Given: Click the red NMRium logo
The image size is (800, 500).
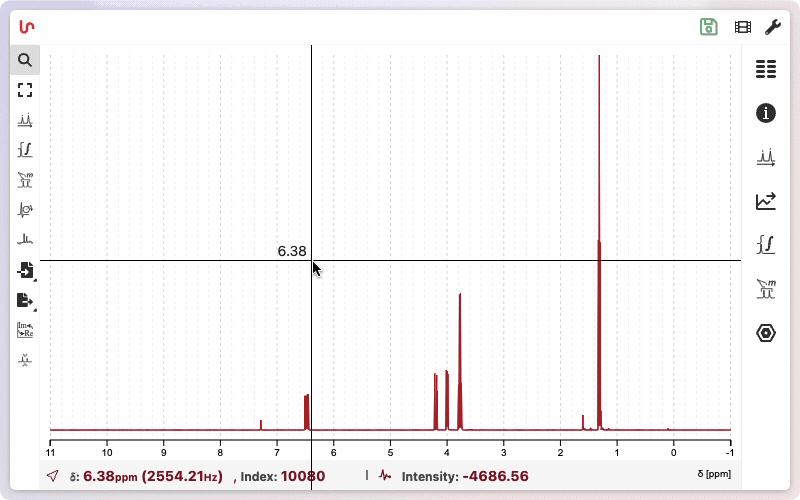Looking at the screenshot, I should point(27,27).
